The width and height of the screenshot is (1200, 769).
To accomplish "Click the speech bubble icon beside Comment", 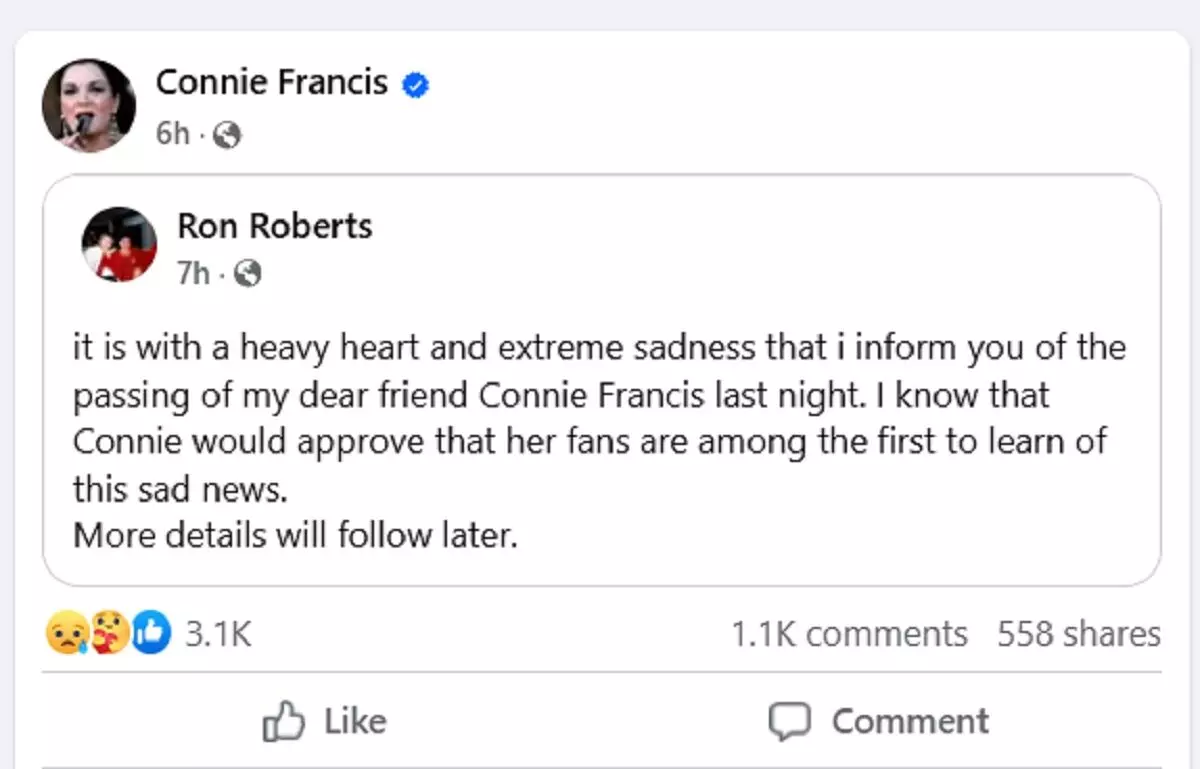I will click(789, 721).
